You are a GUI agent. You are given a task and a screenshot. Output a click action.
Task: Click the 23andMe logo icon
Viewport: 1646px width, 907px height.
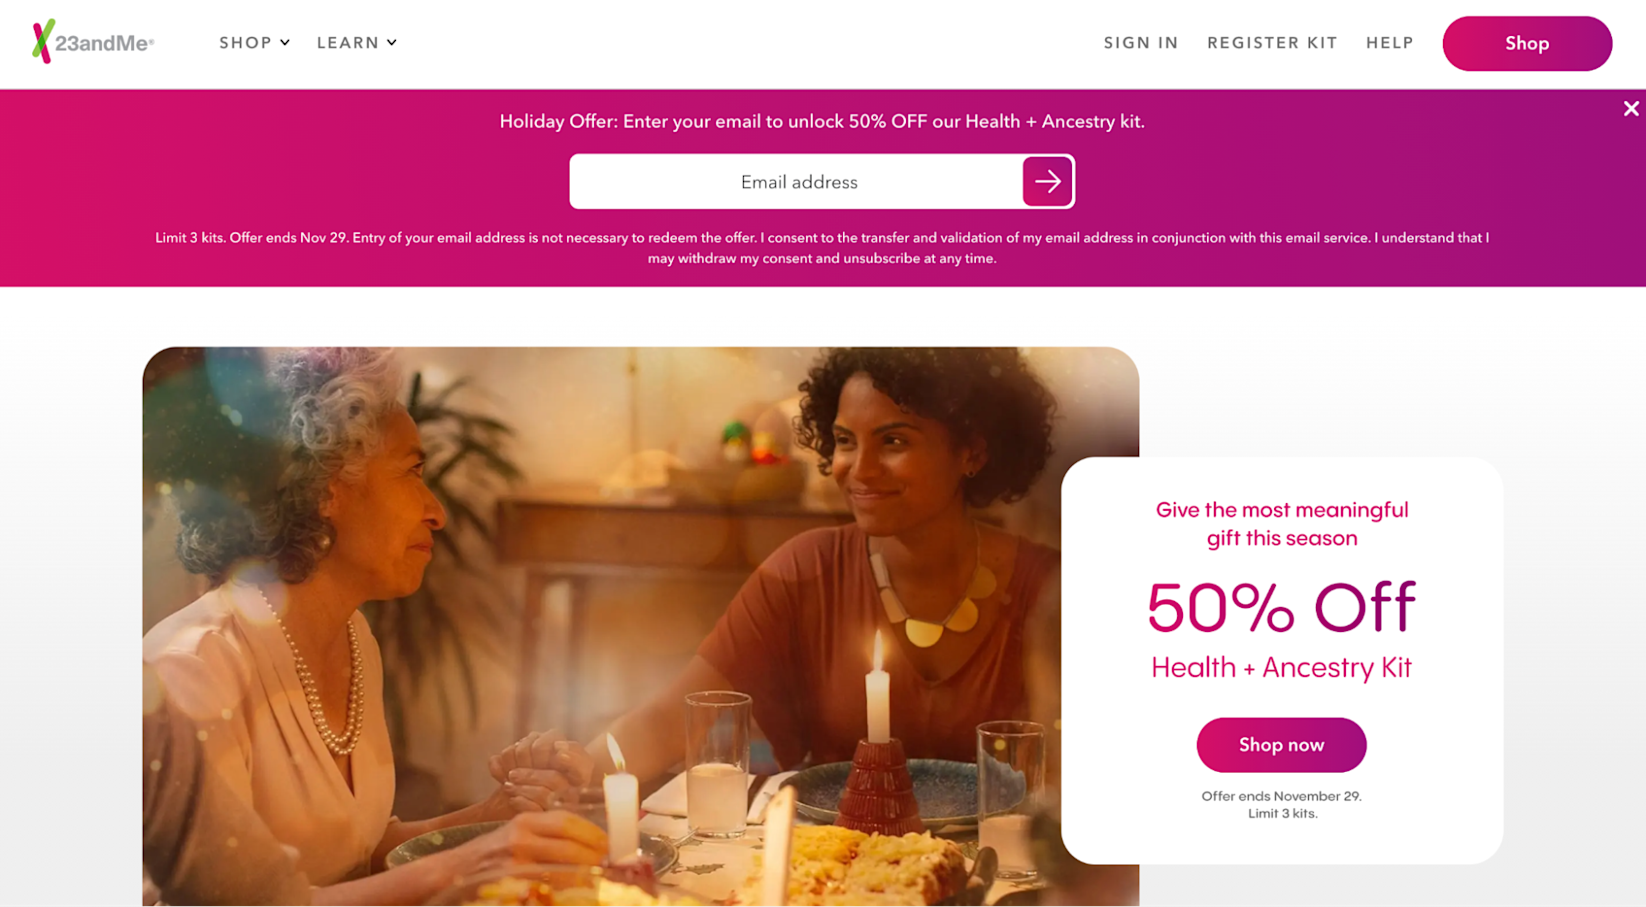(42, 42)
